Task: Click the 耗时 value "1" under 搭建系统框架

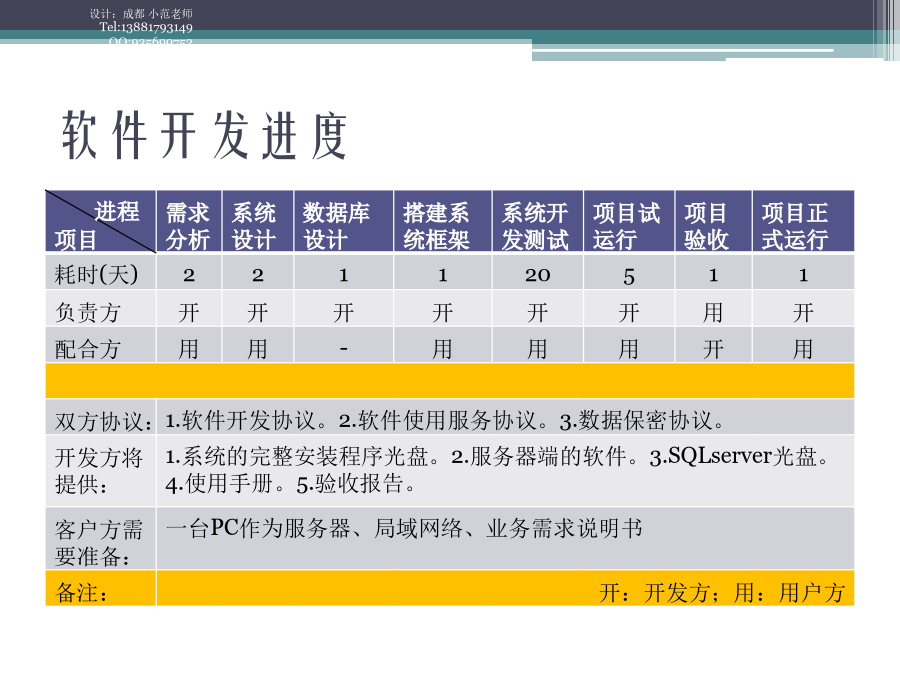Action: [443, 276]
